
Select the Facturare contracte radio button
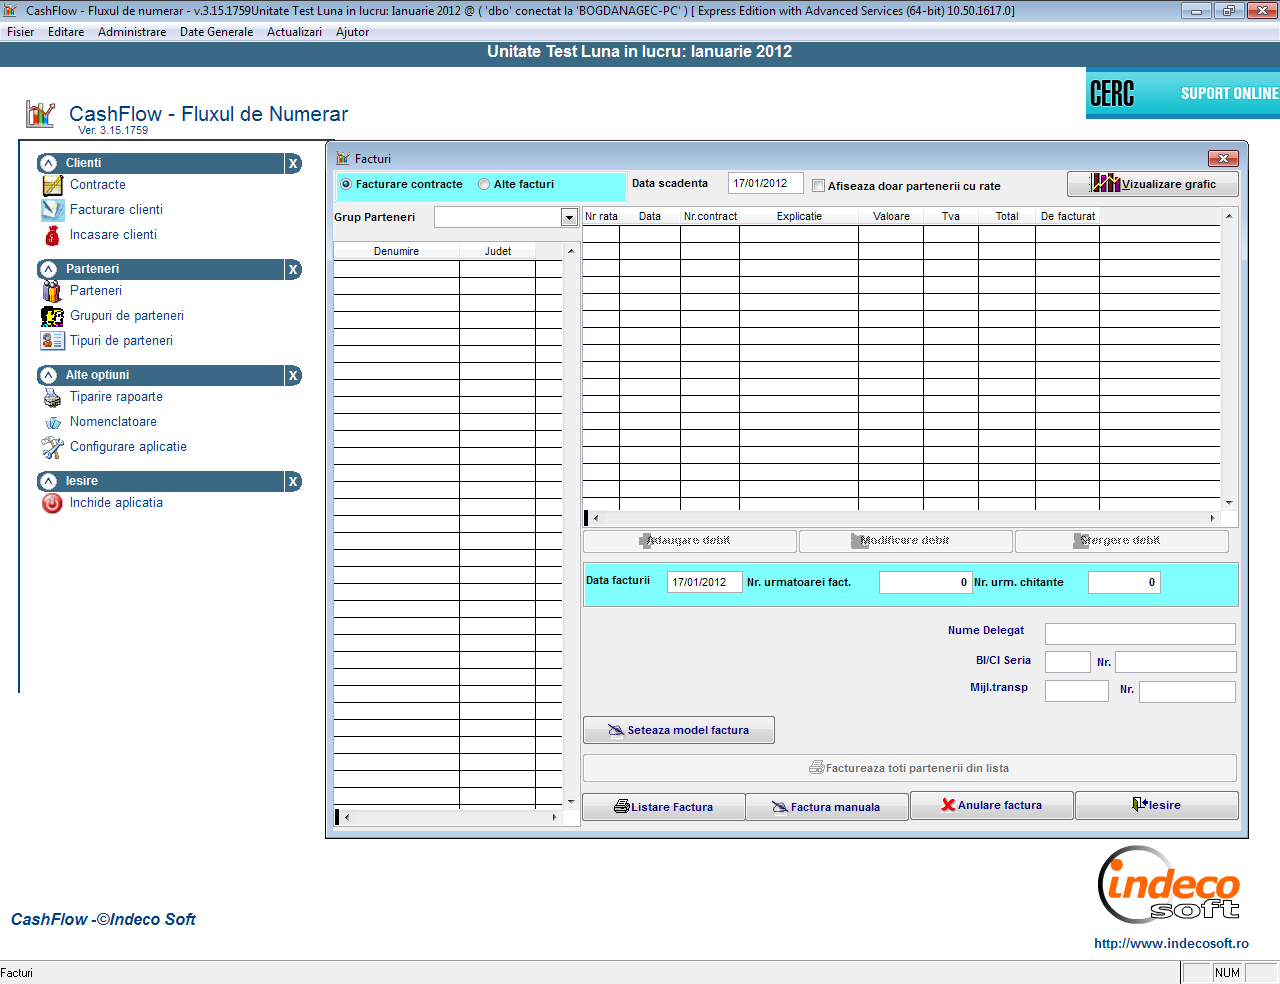[346, 184]
